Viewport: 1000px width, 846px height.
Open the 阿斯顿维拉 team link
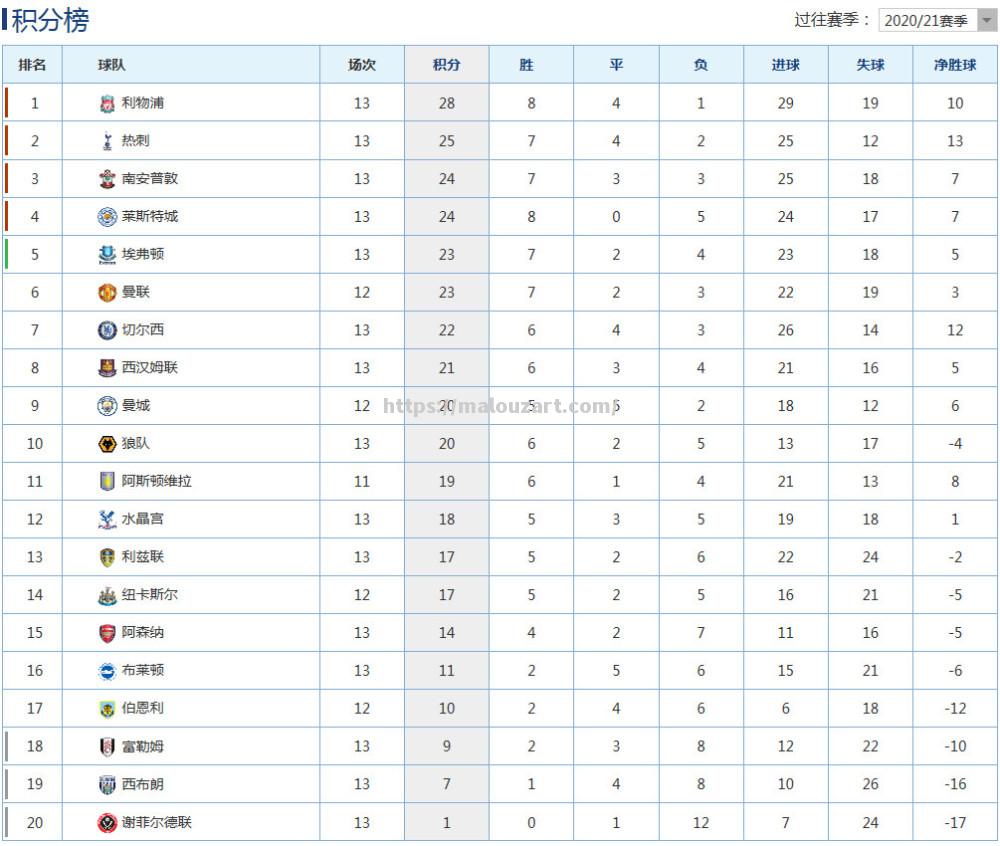pos(156,481)
